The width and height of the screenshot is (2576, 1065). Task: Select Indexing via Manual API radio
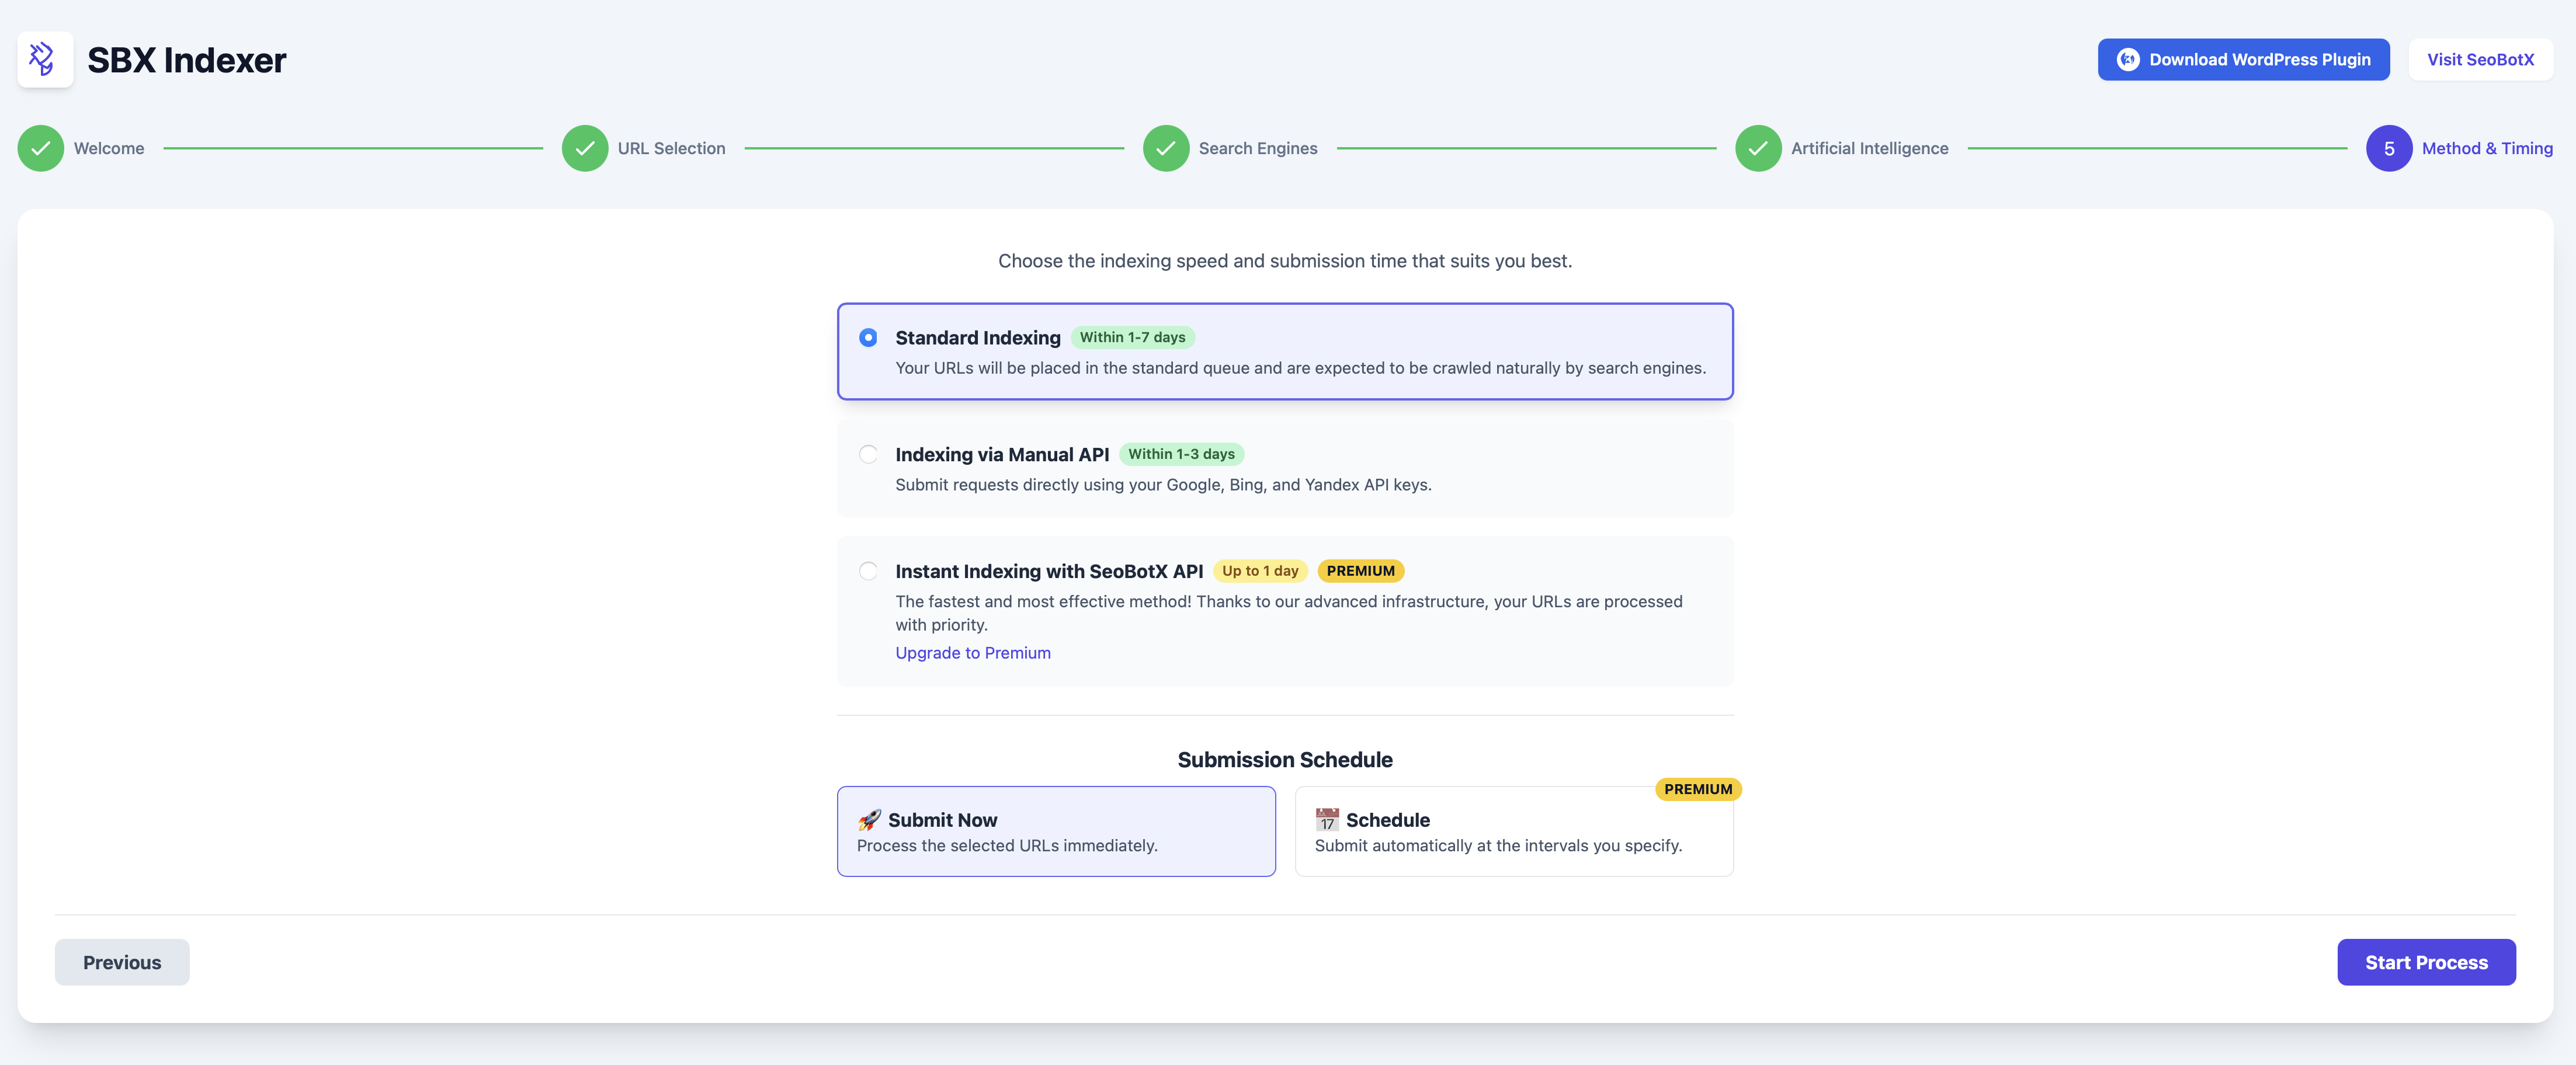tap(868, 455)
